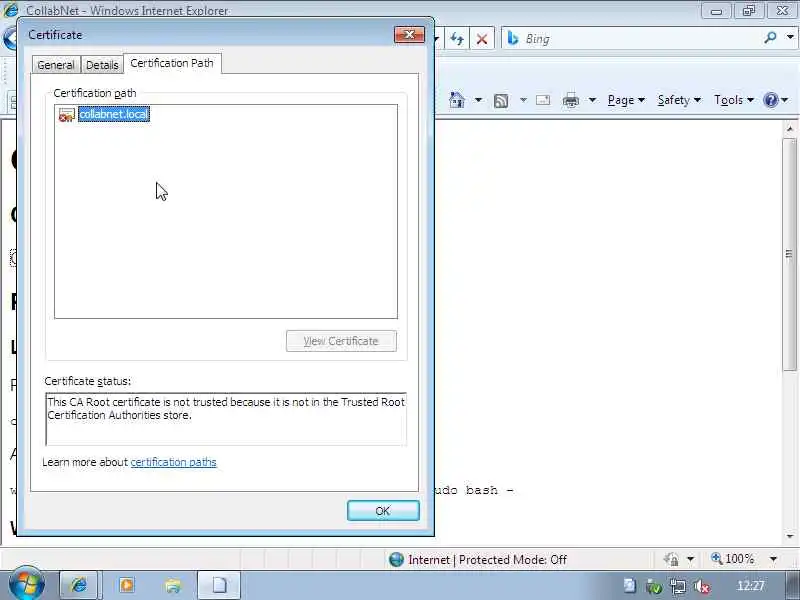
Task: Click the Read Mail icon
Action: [x=543, y=100]
